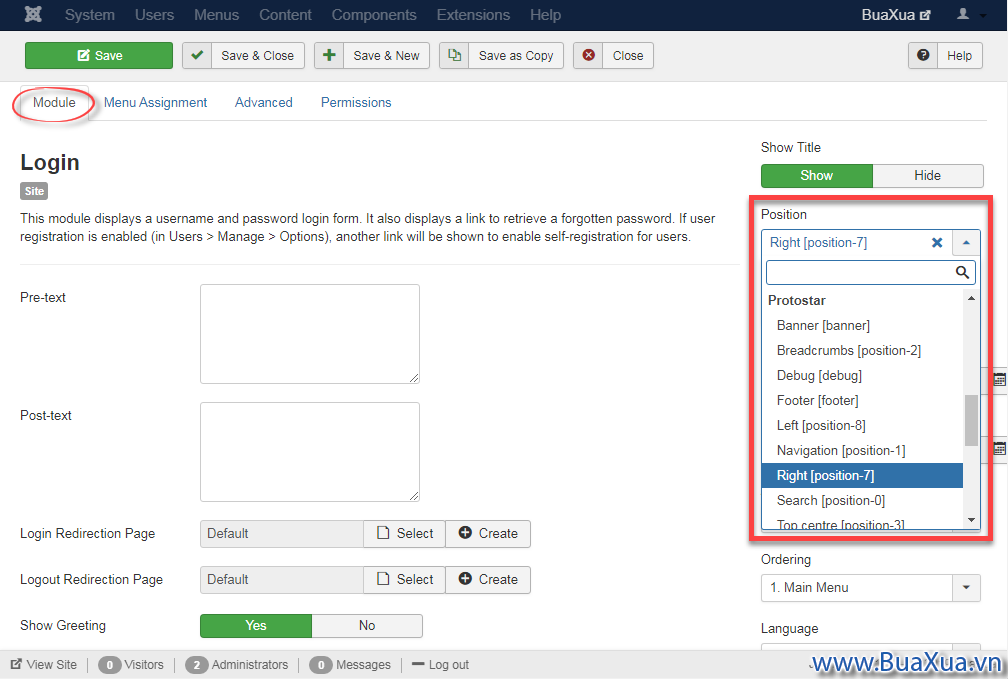This screenshot has width=1008, height=679.
Task: Click the Messages count badge
Action: point(321,665)
